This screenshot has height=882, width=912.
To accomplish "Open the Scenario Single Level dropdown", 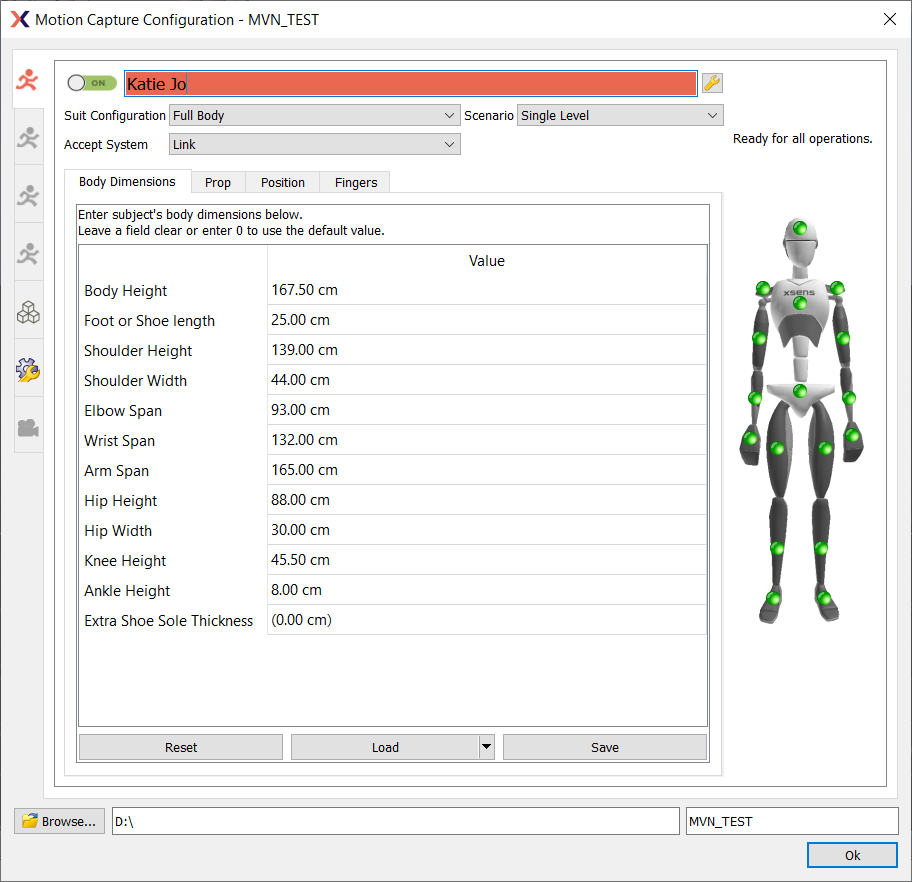I will coord(619,116).
